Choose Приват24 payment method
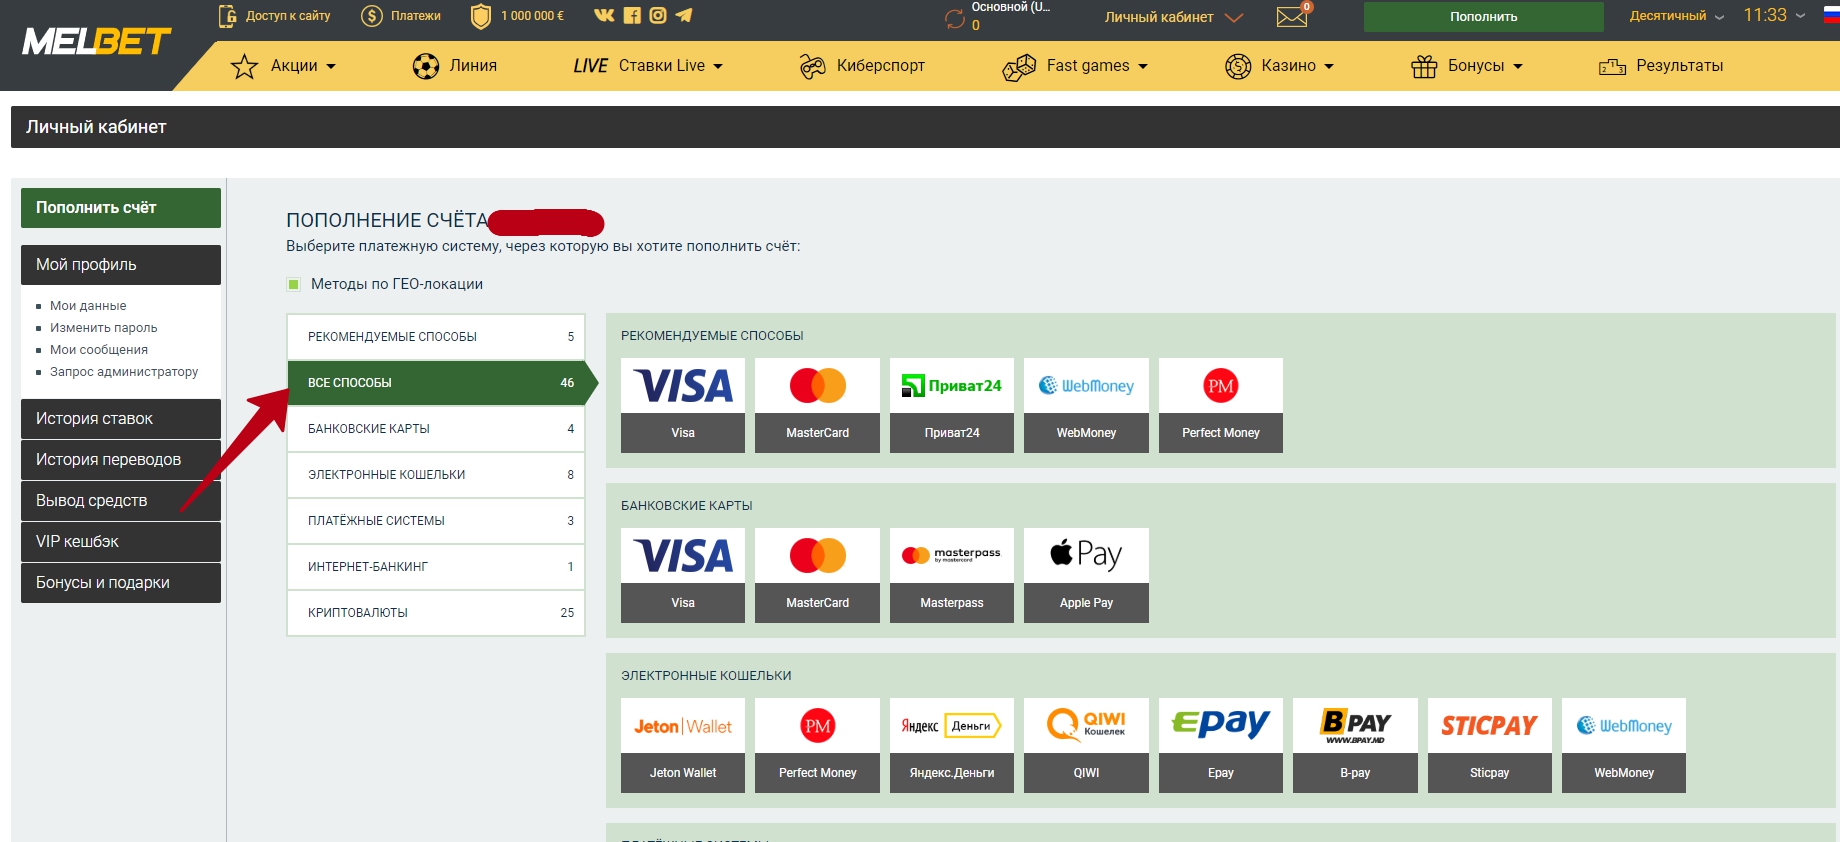 pyautogui.click(x=952, y=405)
